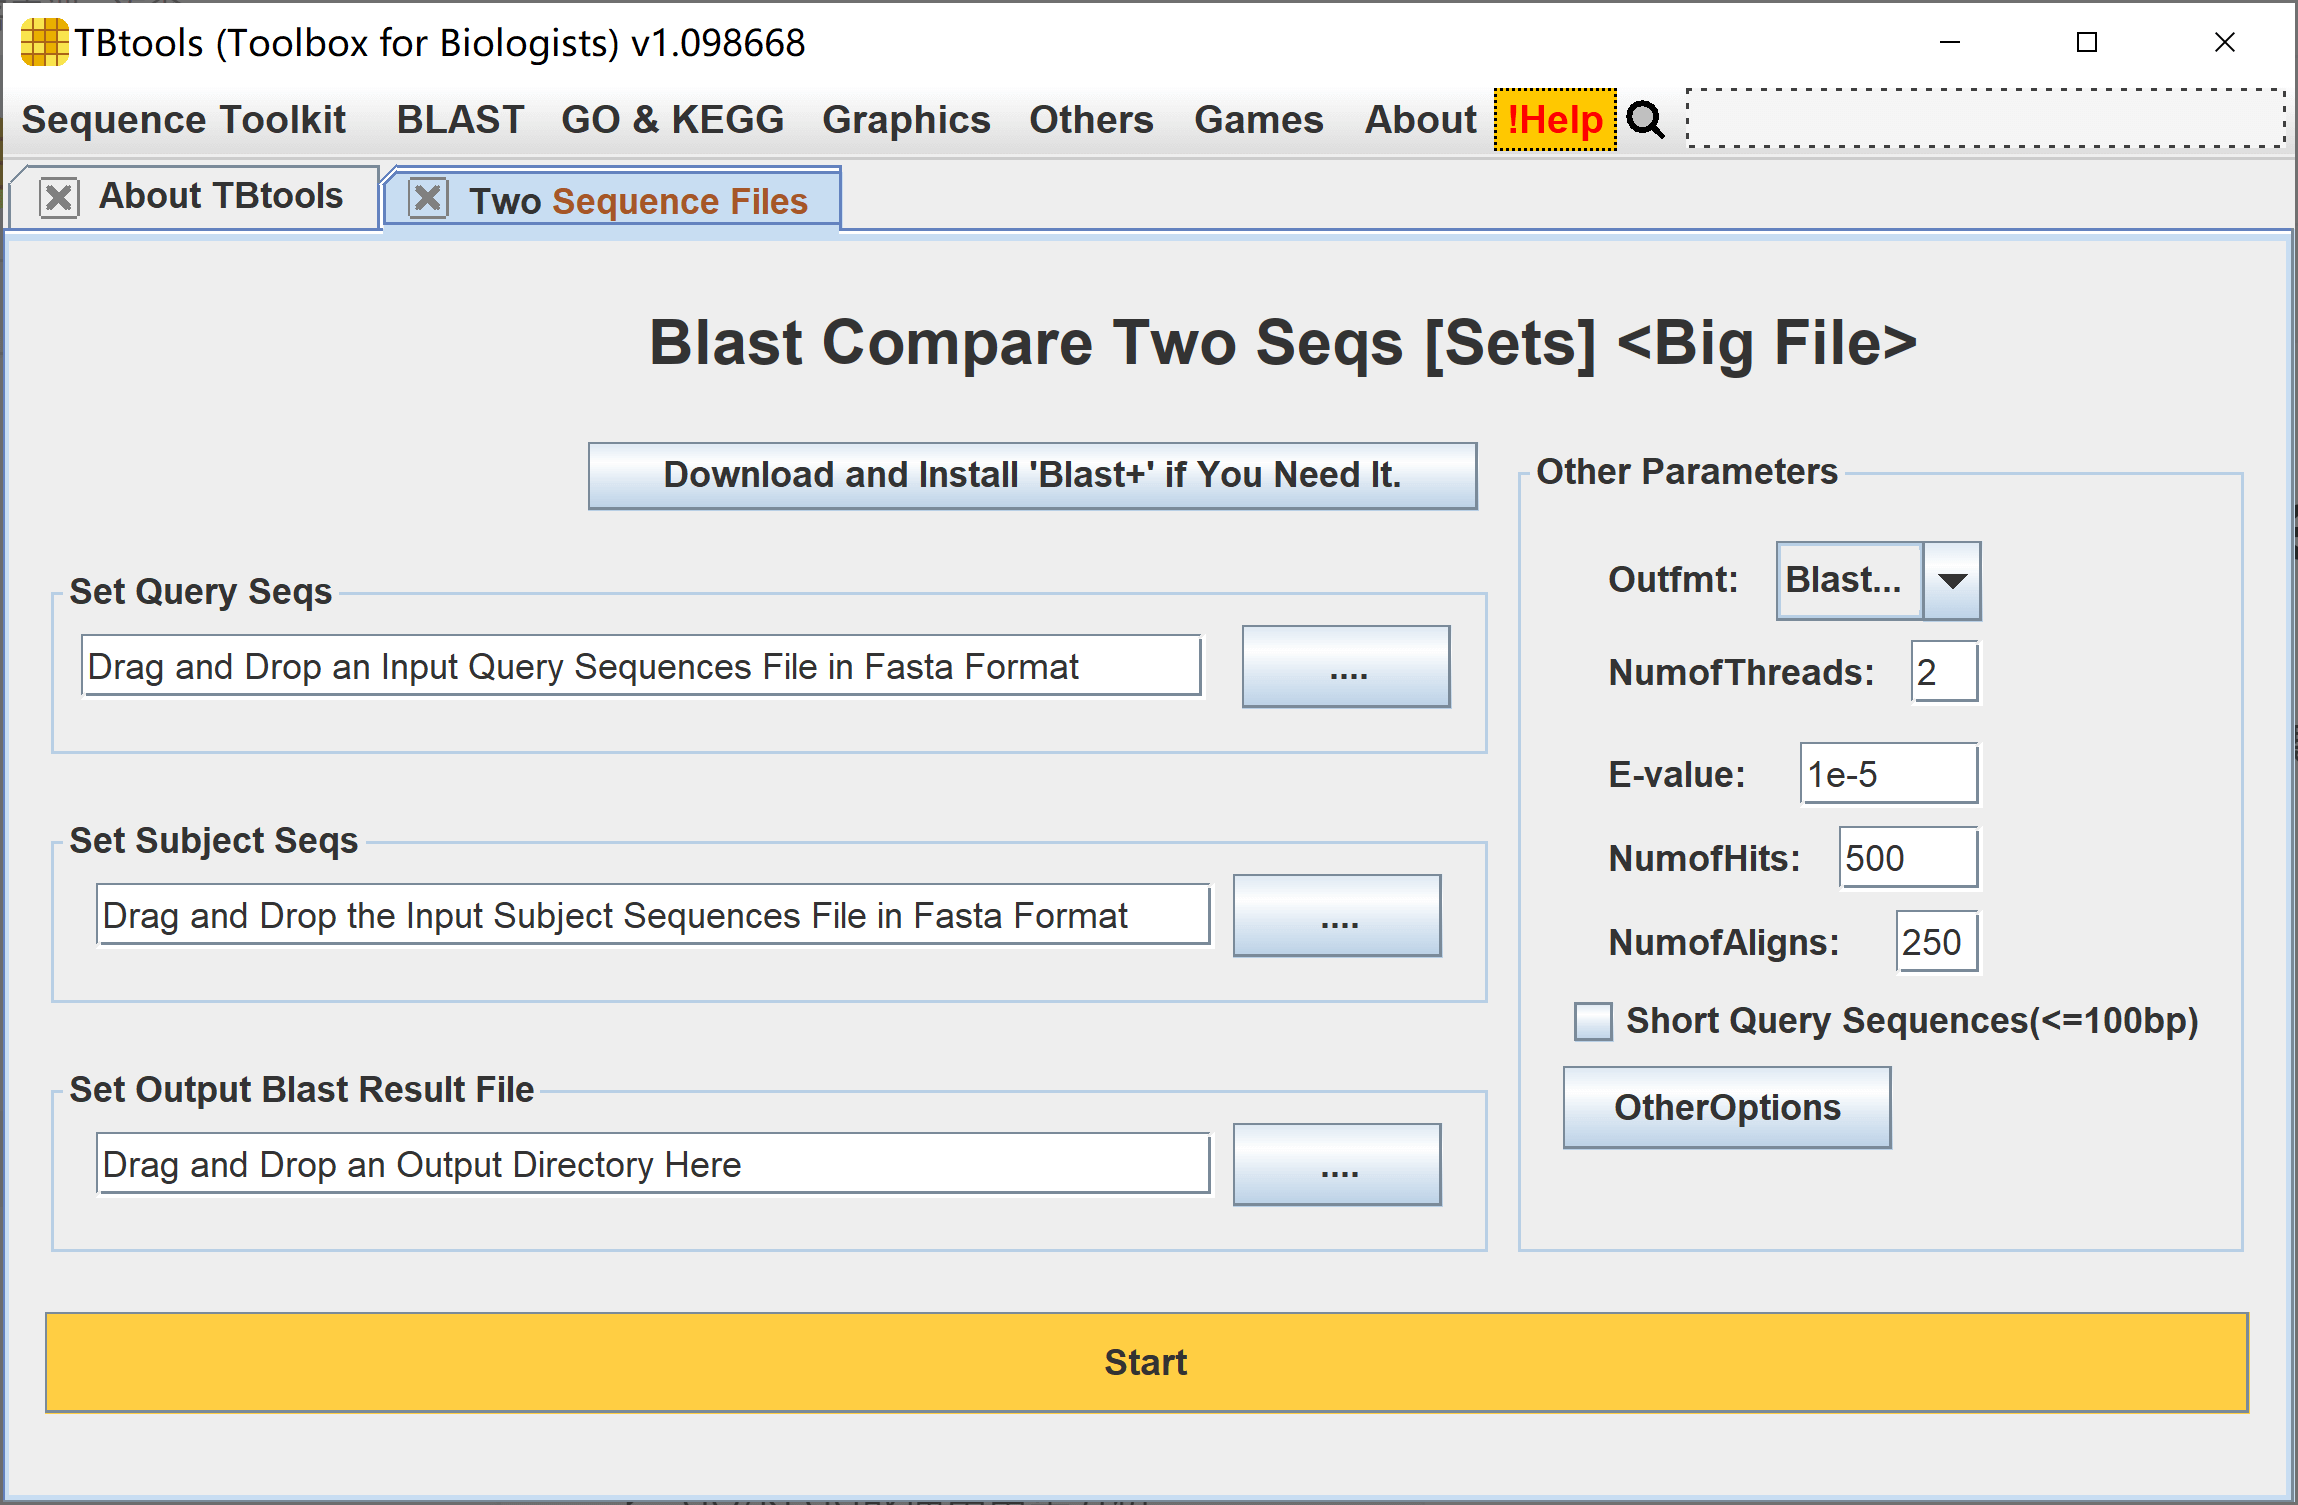
Task: Browse for the subject sequences file
Action: (1337, 916)
